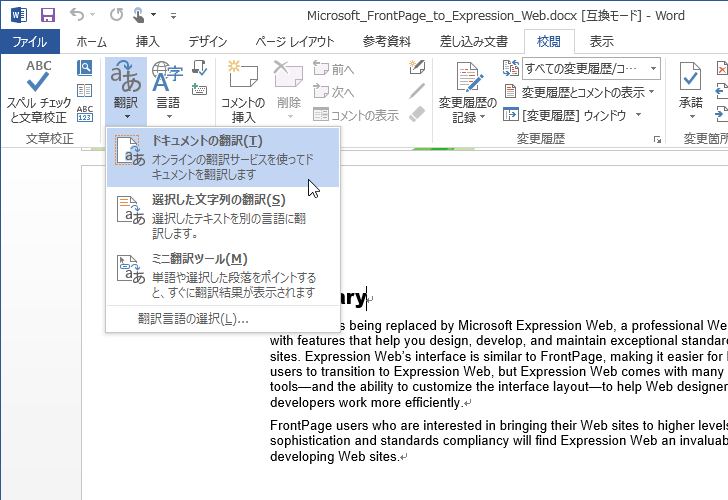The image size is (728, 500).
Task: Open すべての変更履歴/コメント display combo box
Action: coord(591,69)
